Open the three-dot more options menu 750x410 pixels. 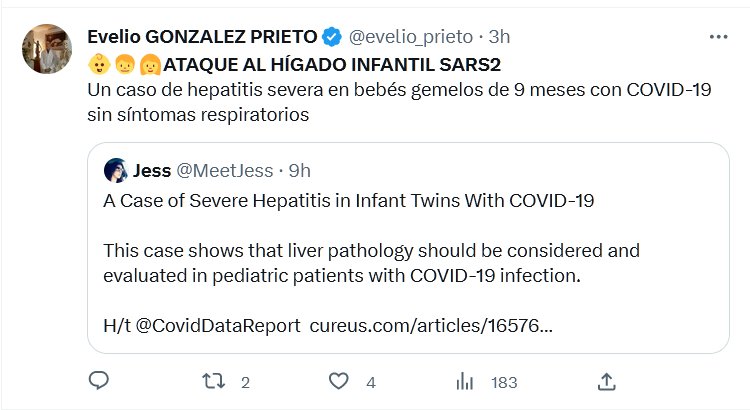tap(718, 37)
